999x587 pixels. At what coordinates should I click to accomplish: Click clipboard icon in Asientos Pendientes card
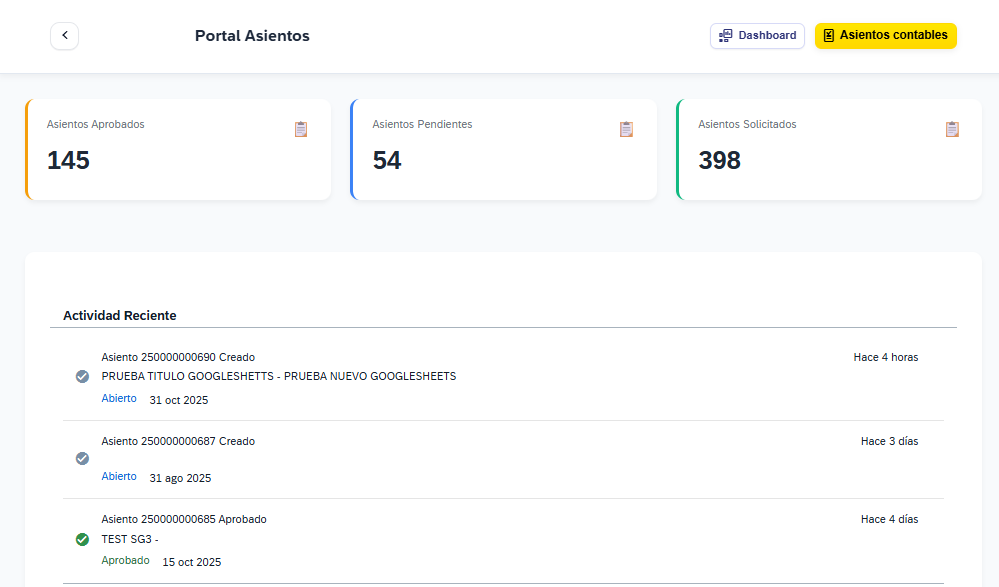pyautogui.click(x=626, y=129)
